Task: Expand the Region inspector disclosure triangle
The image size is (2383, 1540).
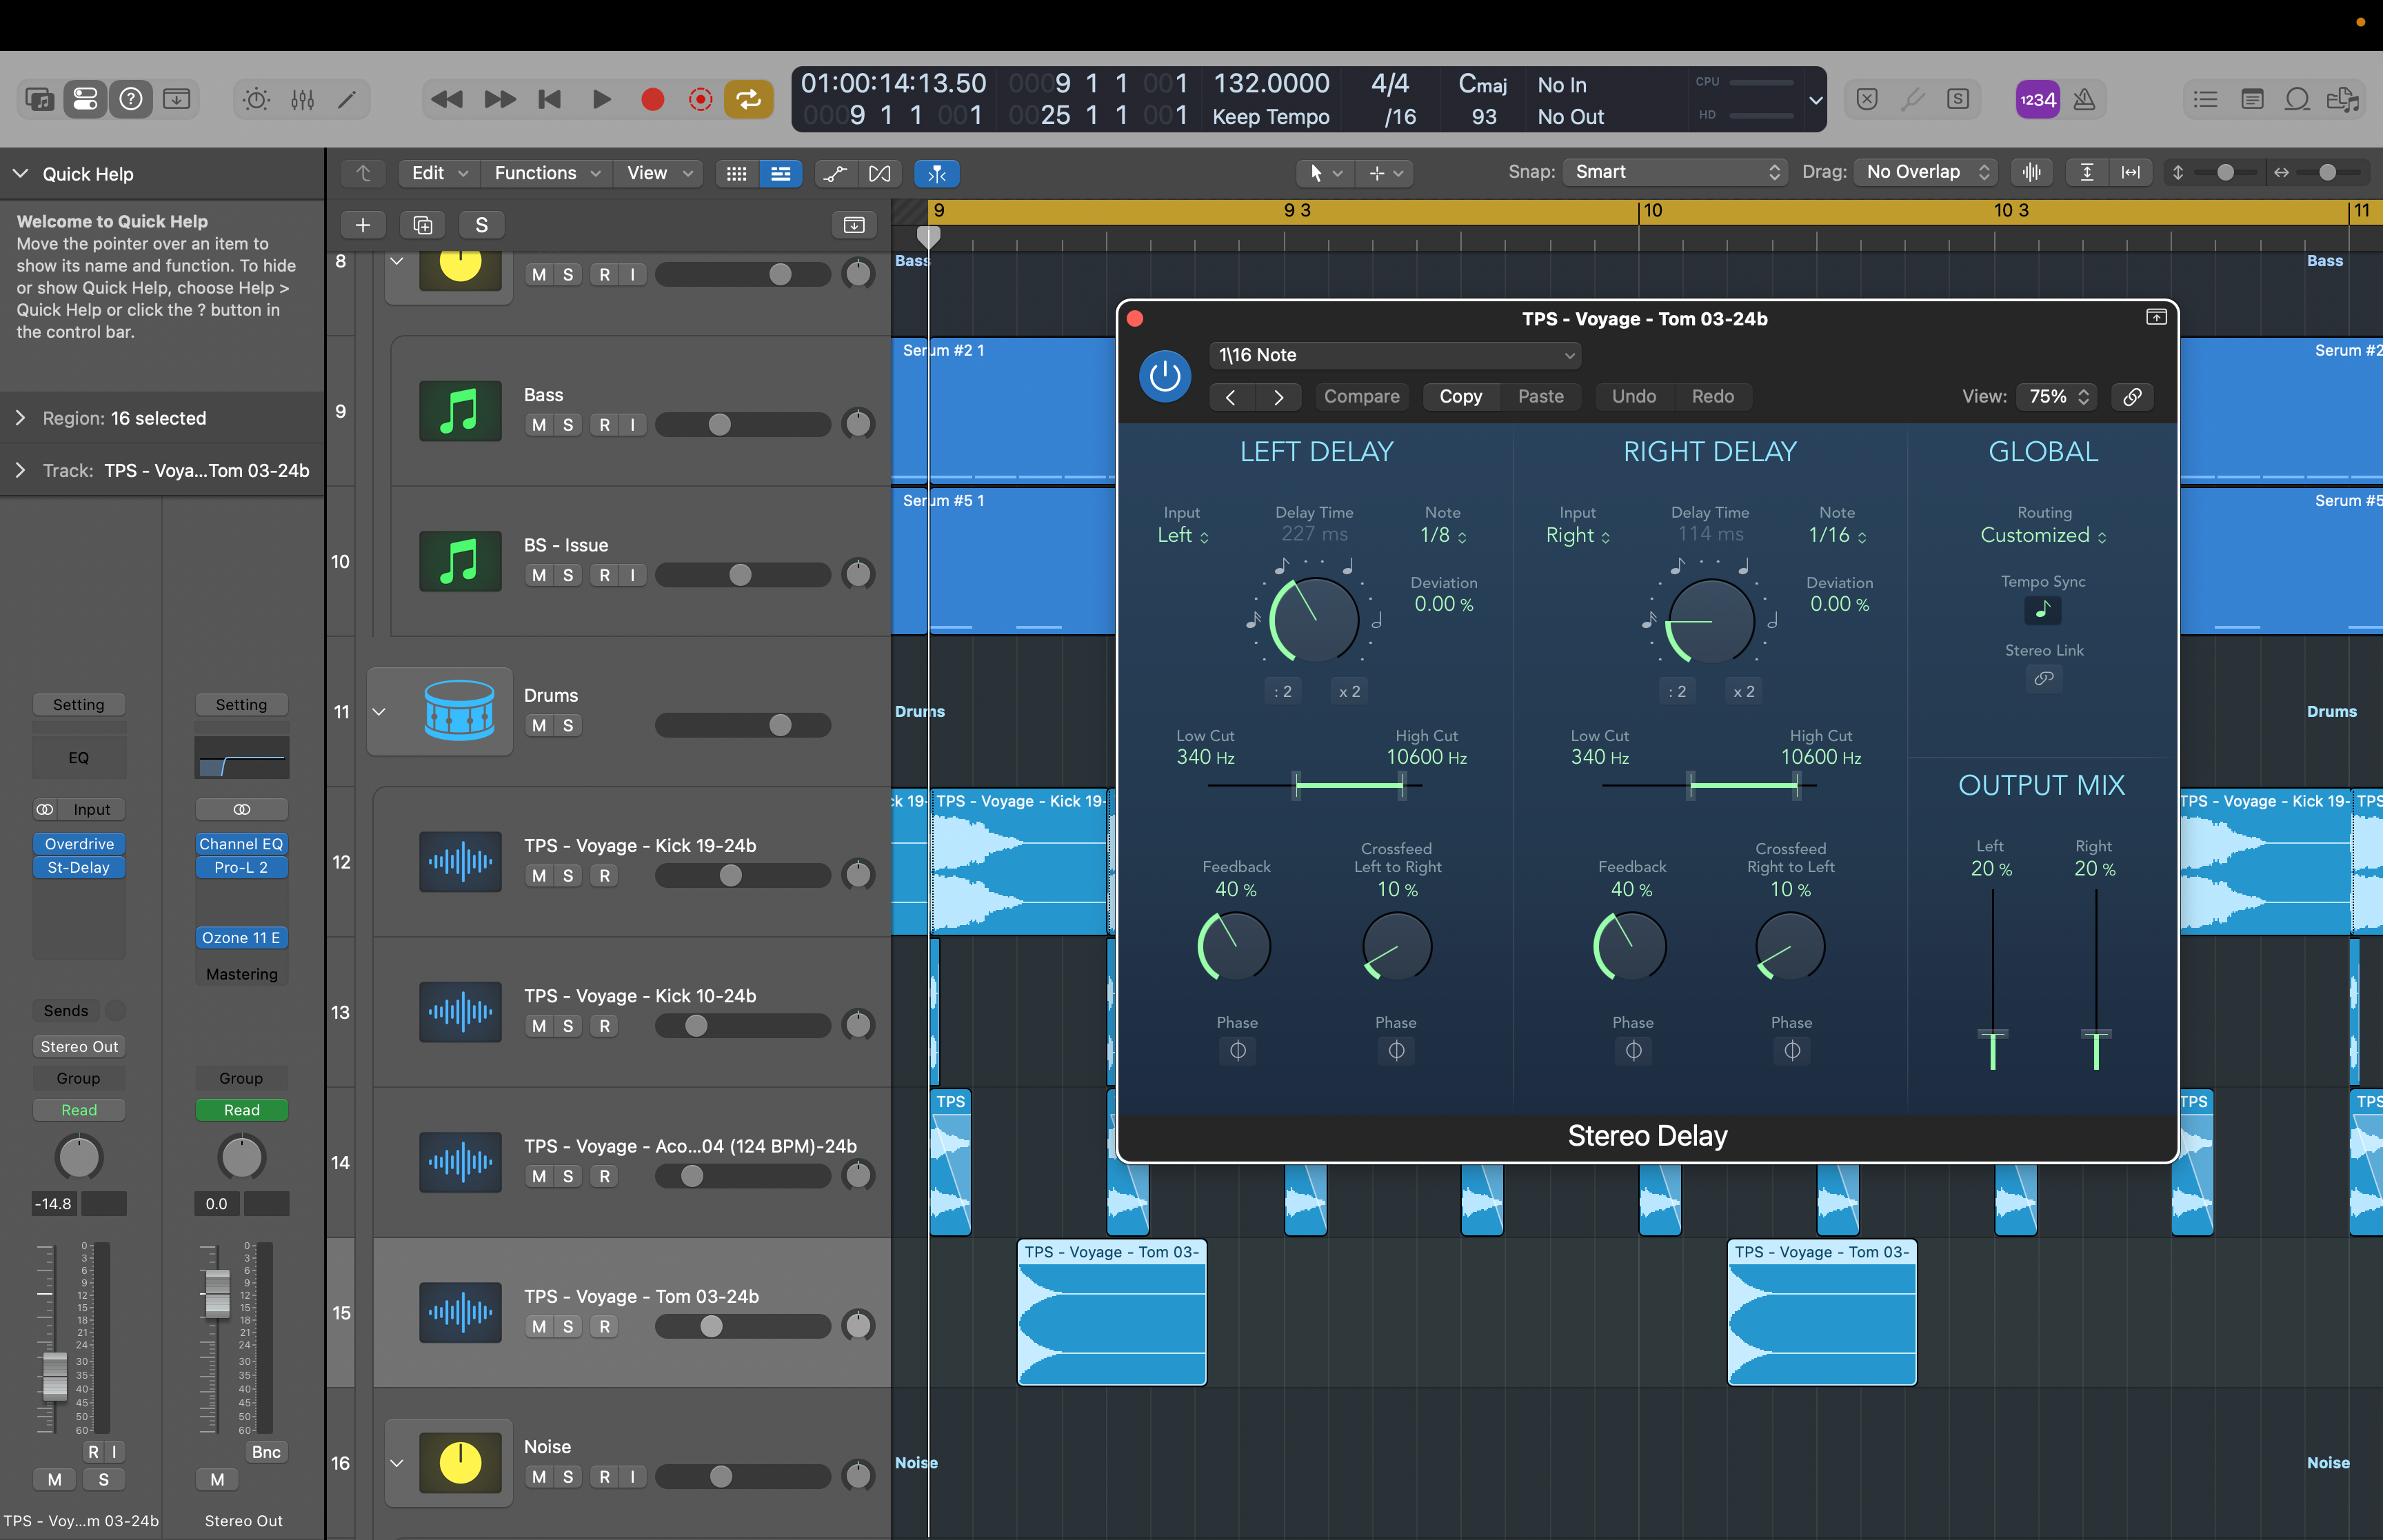Action: click(20, 418)
